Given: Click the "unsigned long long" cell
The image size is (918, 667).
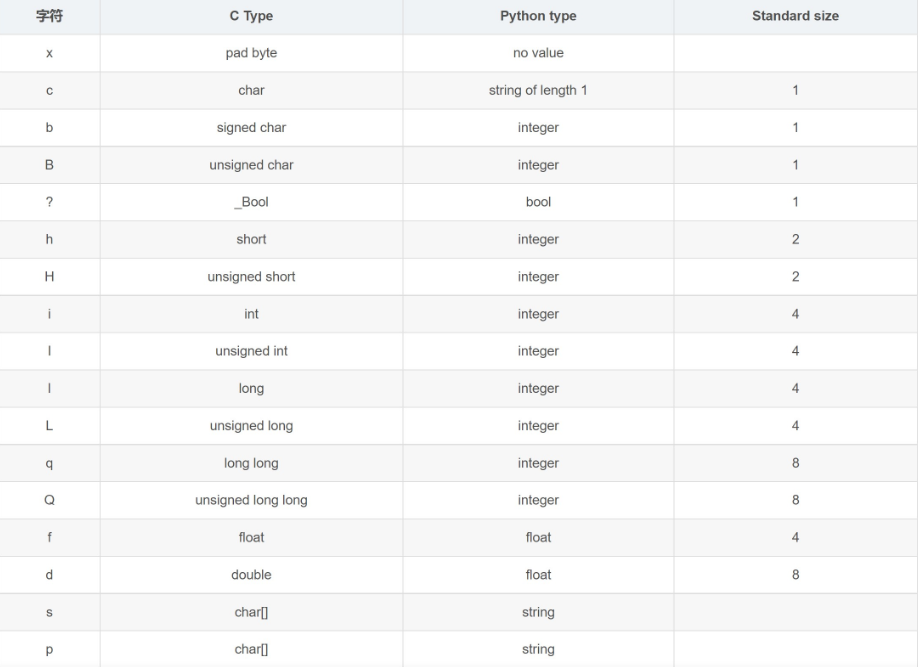Looking at the screenshot, I should (x=251, y=500).
